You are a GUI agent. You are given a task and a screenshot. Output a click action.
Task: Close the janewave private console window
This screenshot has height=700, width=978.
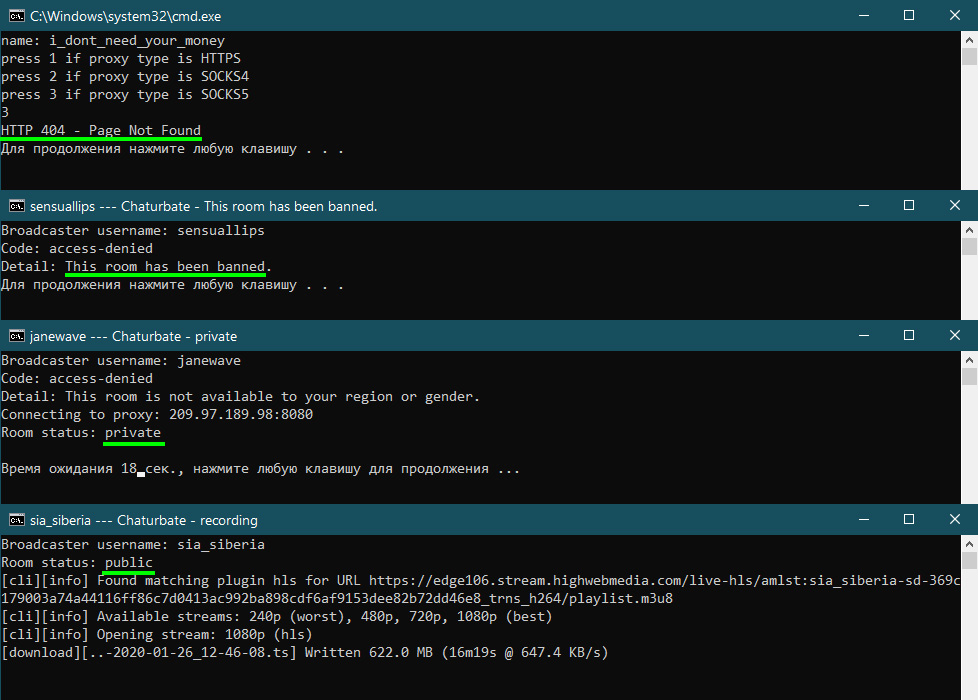click(x=955, y=335)
